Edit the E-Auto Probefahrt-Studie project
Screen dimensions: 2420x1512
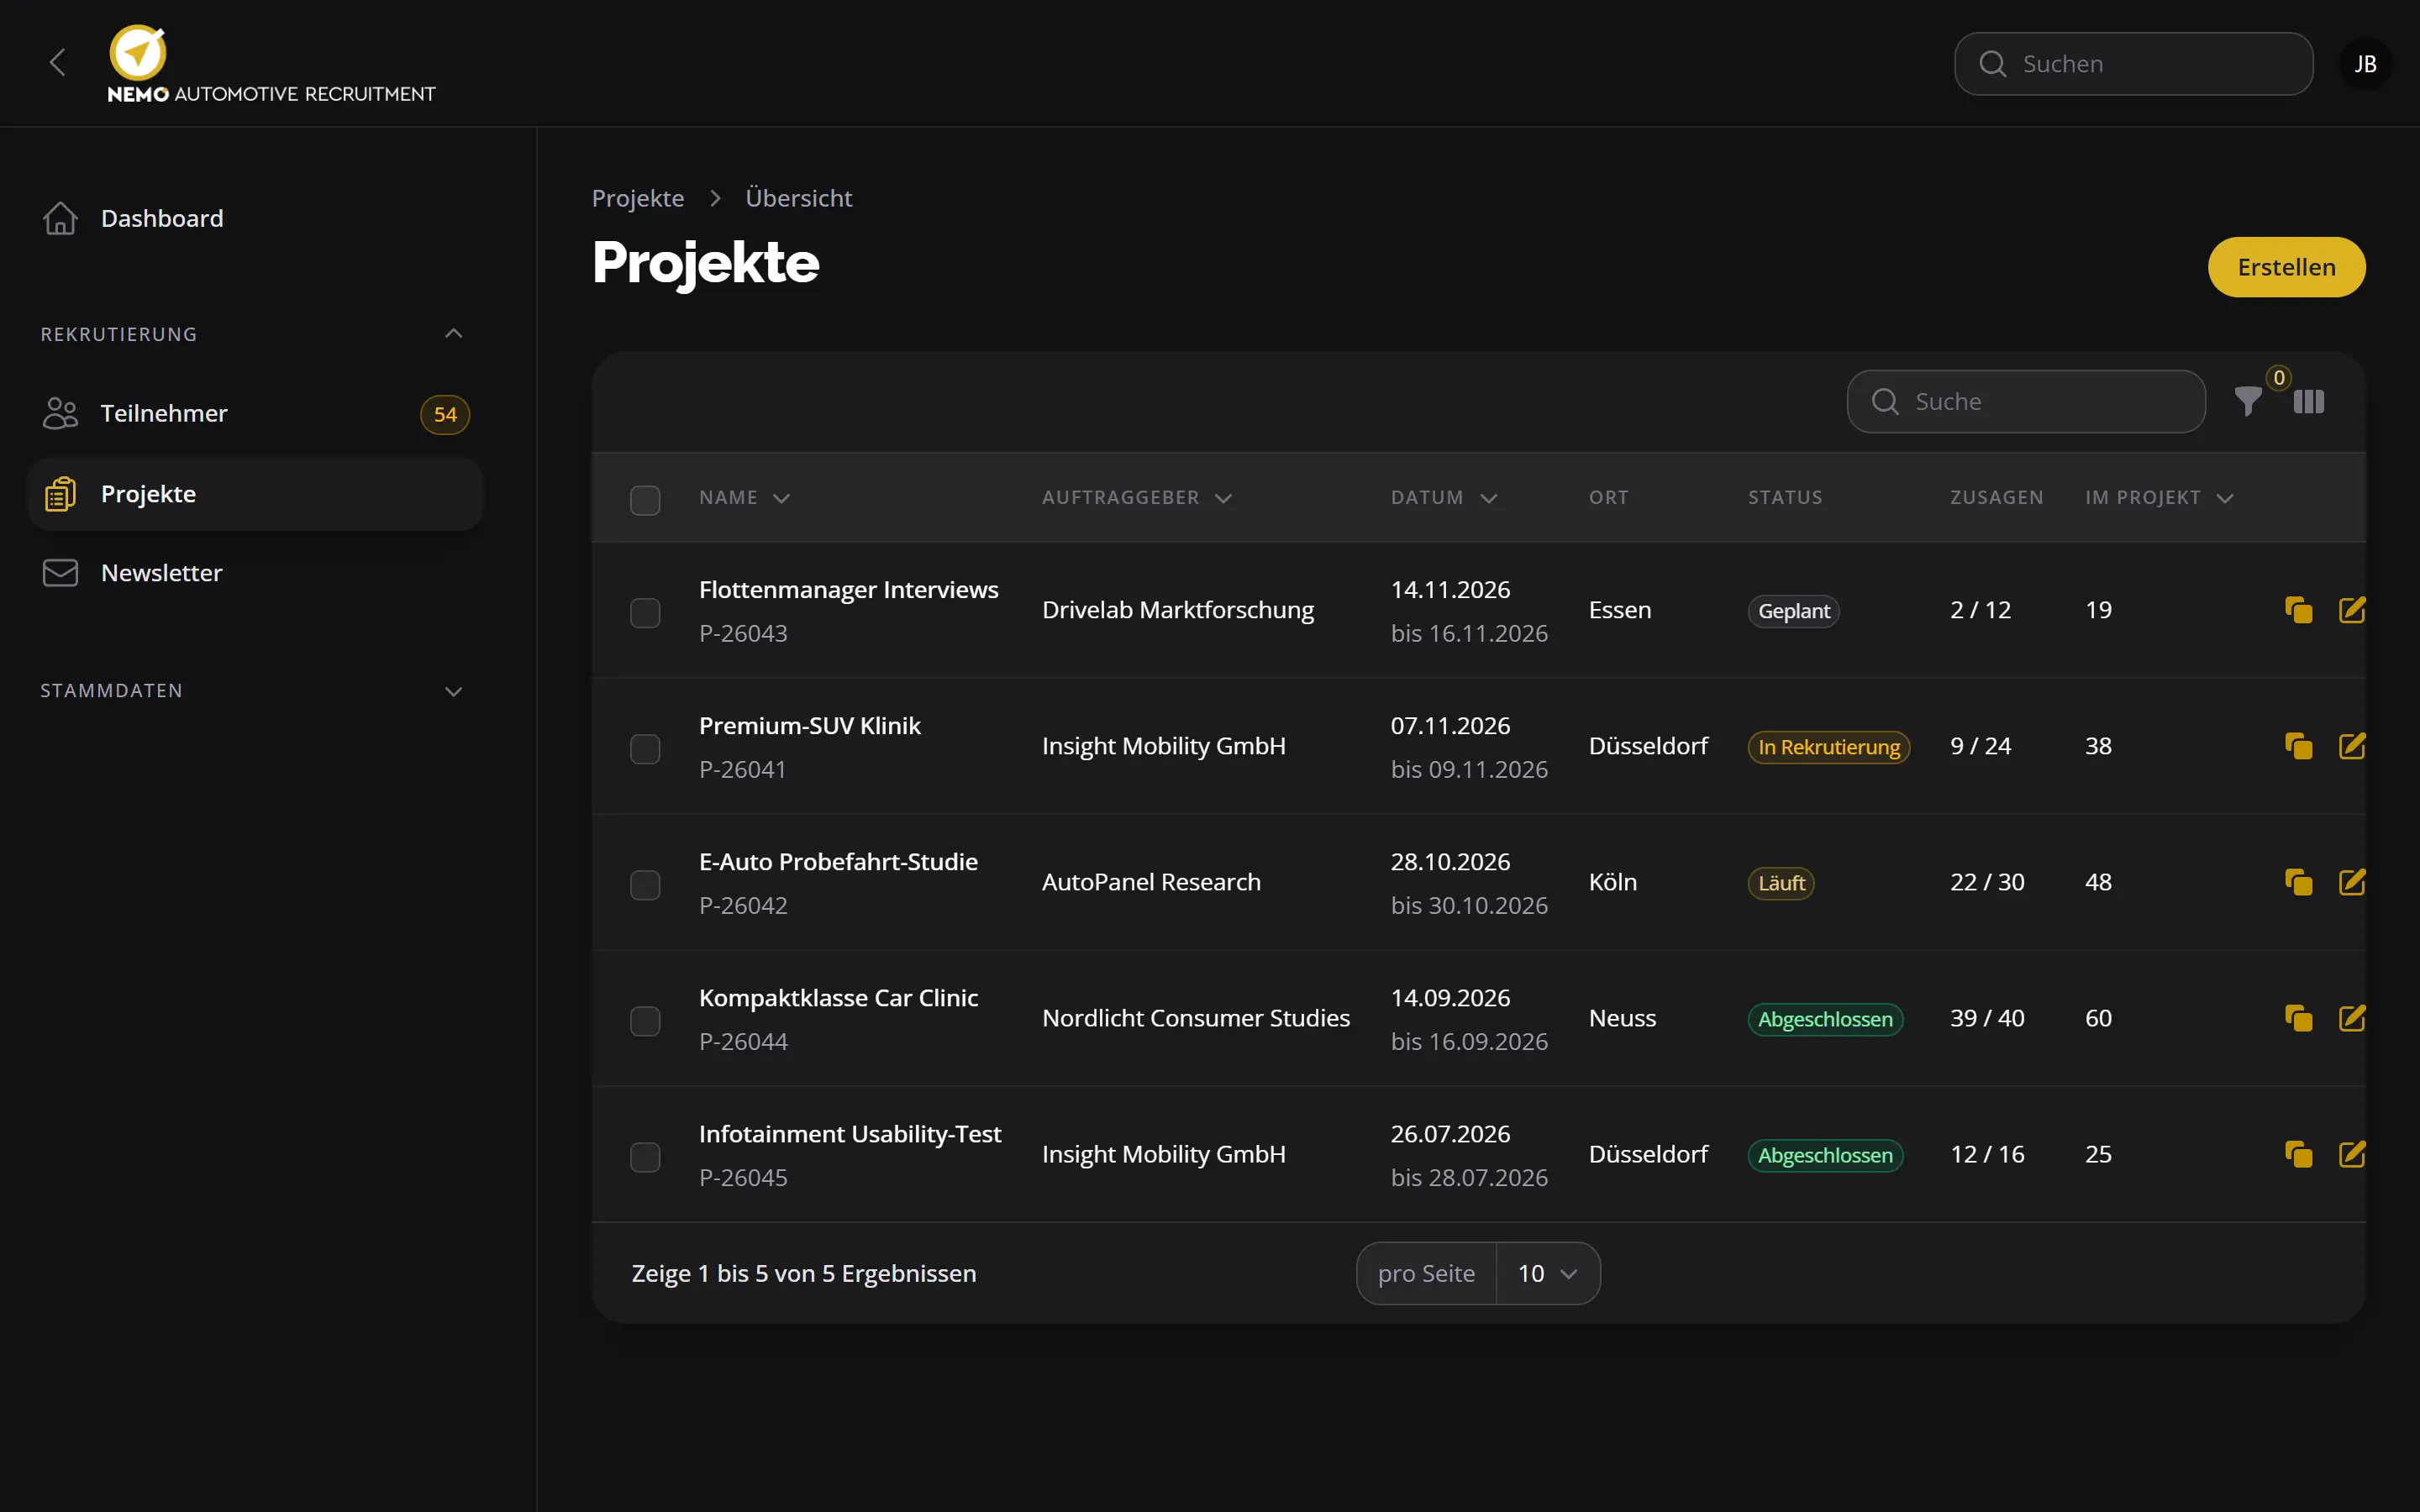pos(2352,882)
